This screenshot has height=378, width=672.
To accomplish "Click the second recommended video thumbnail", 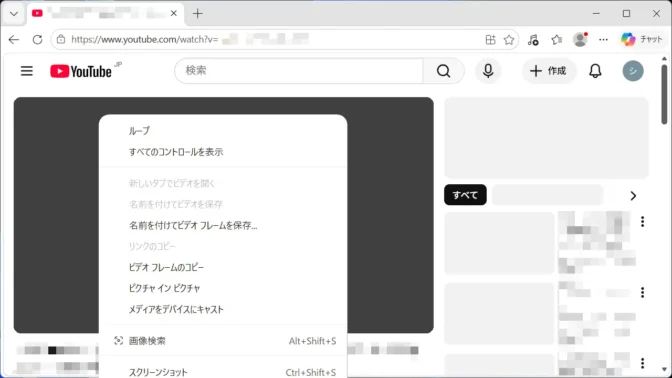I will (499, 314).
